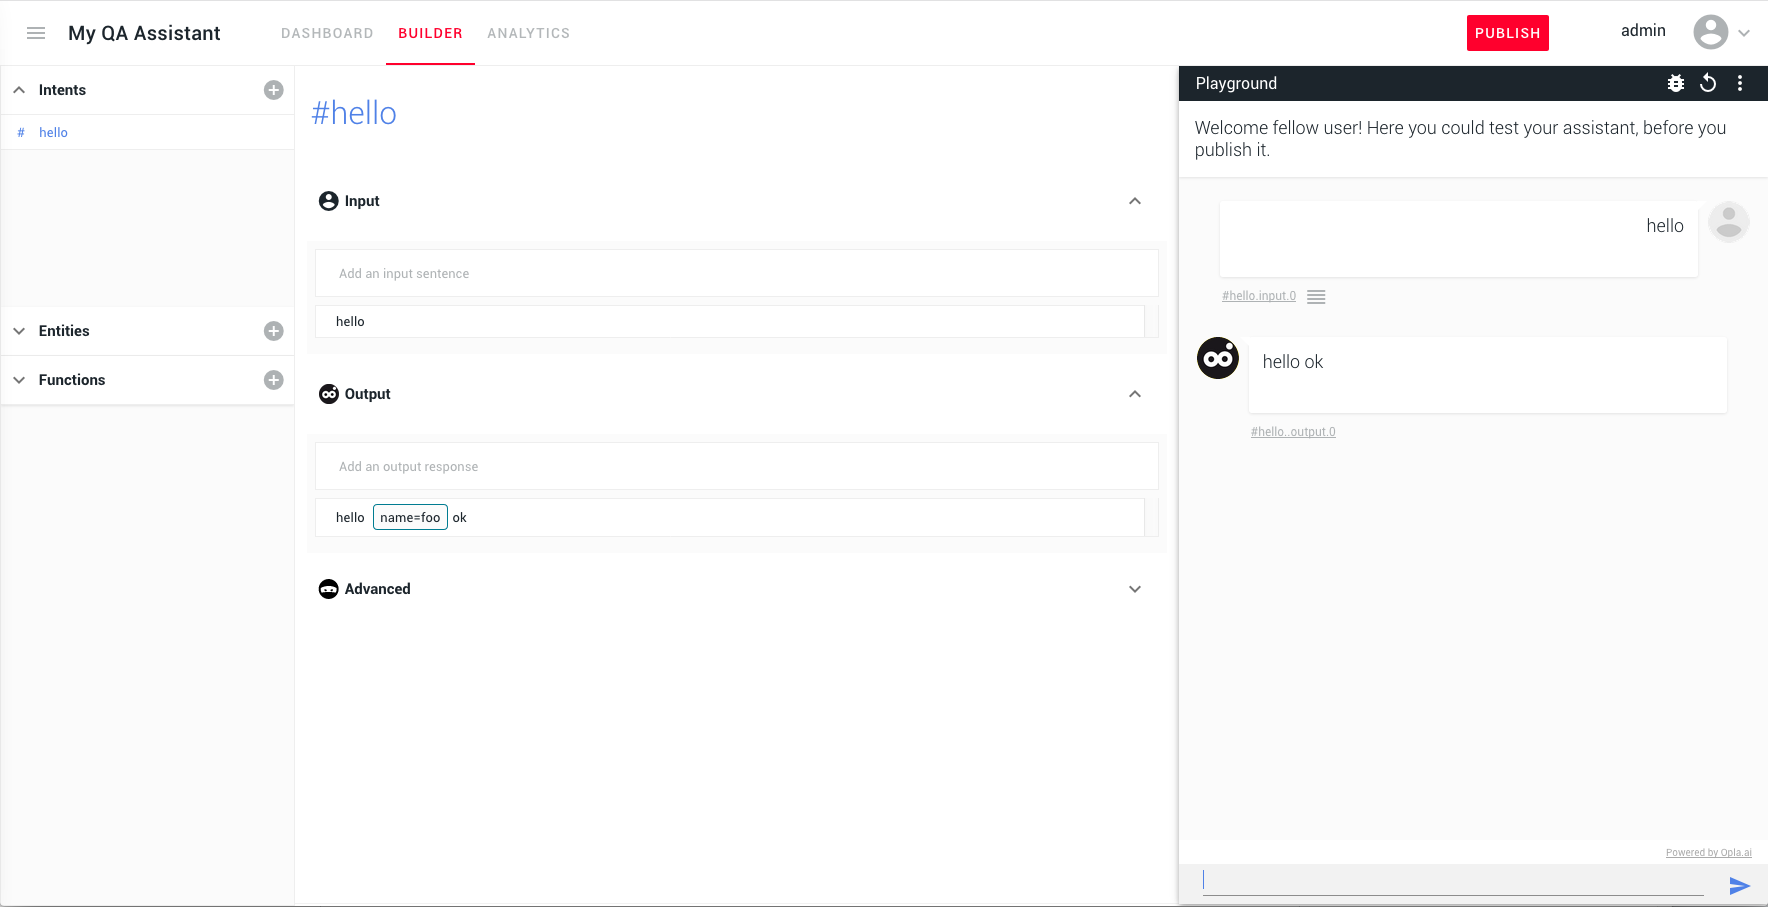
Task: Open the admin account dropdown arrow
Action: click(1744, 33)
